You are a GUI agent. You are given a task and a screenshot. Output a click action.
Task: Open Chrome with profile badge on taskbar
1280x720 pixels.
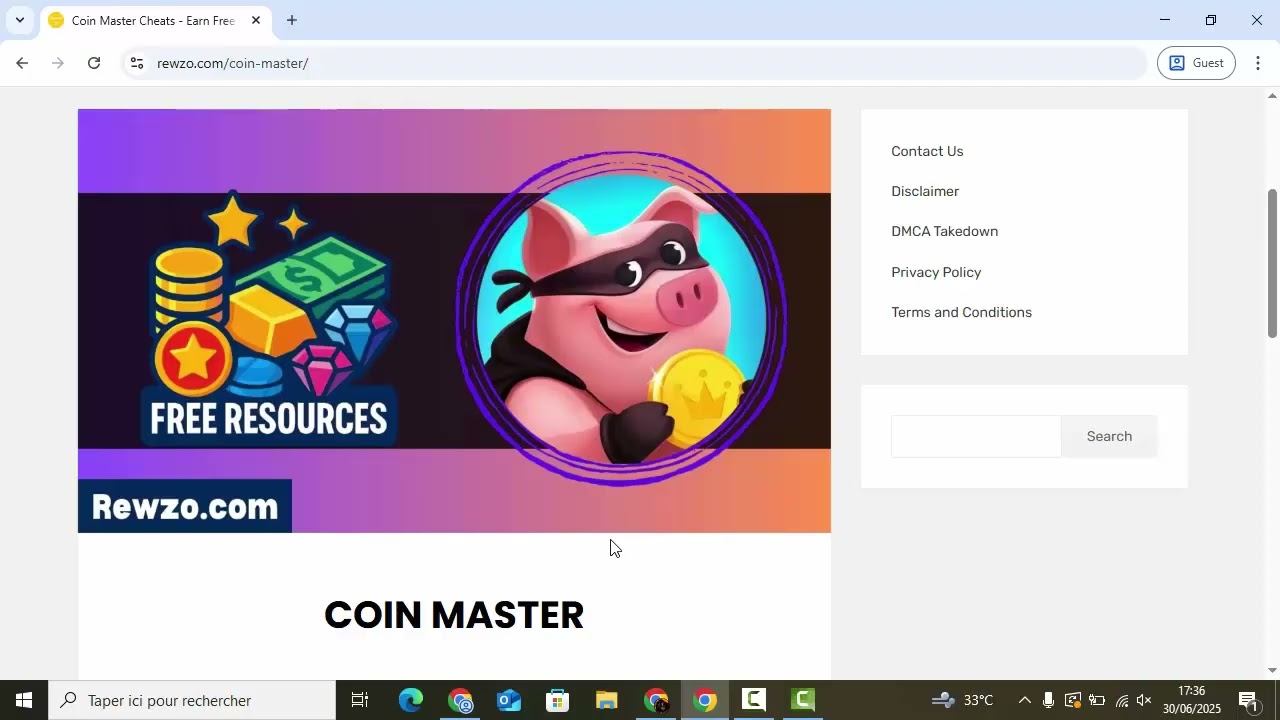click(x=460, y=700)
